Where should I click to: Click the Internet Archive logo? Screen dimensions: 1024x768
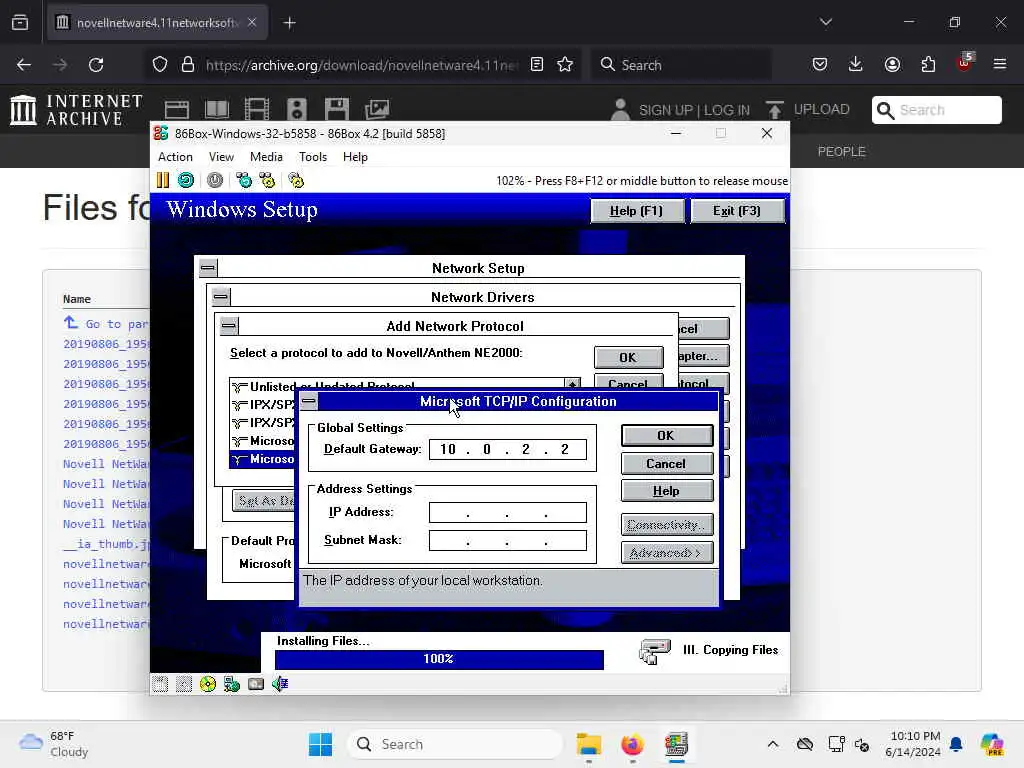pos(76,109)
